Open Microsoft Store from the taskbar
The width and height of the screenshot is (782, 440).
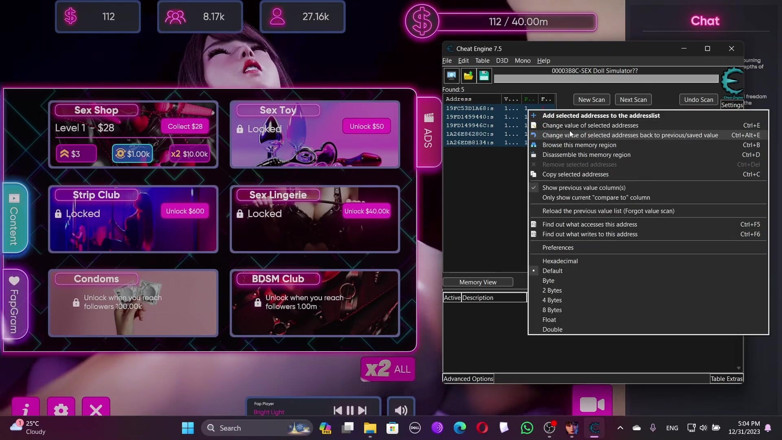(392, 428)
